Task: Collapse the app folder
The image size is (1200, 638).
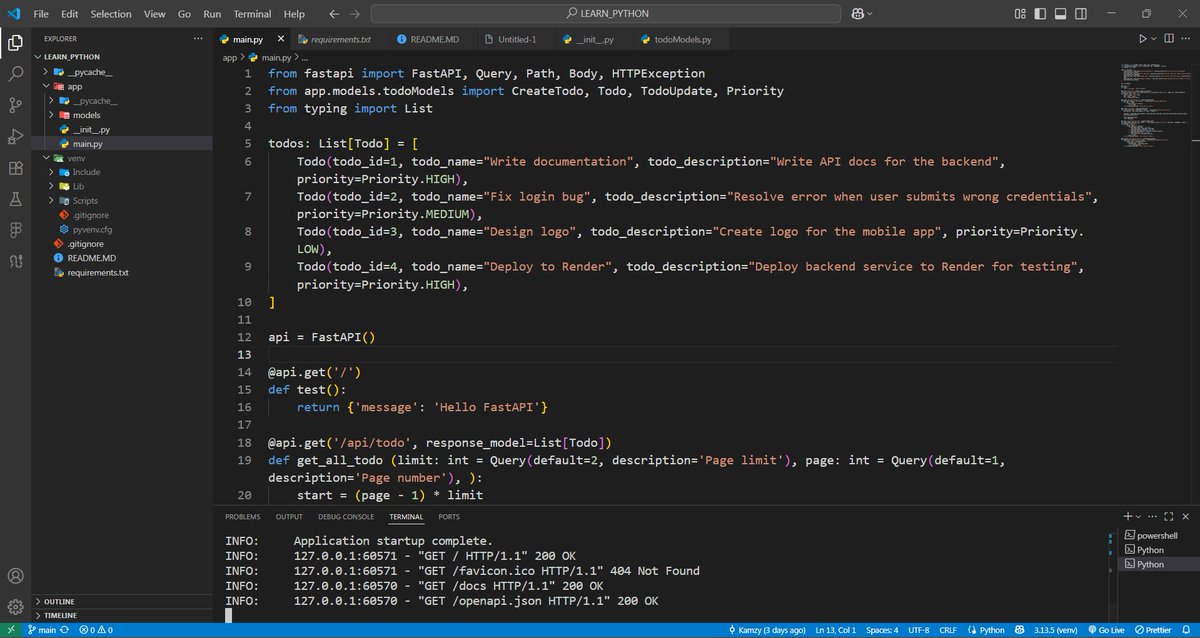Action: [122, 86]
